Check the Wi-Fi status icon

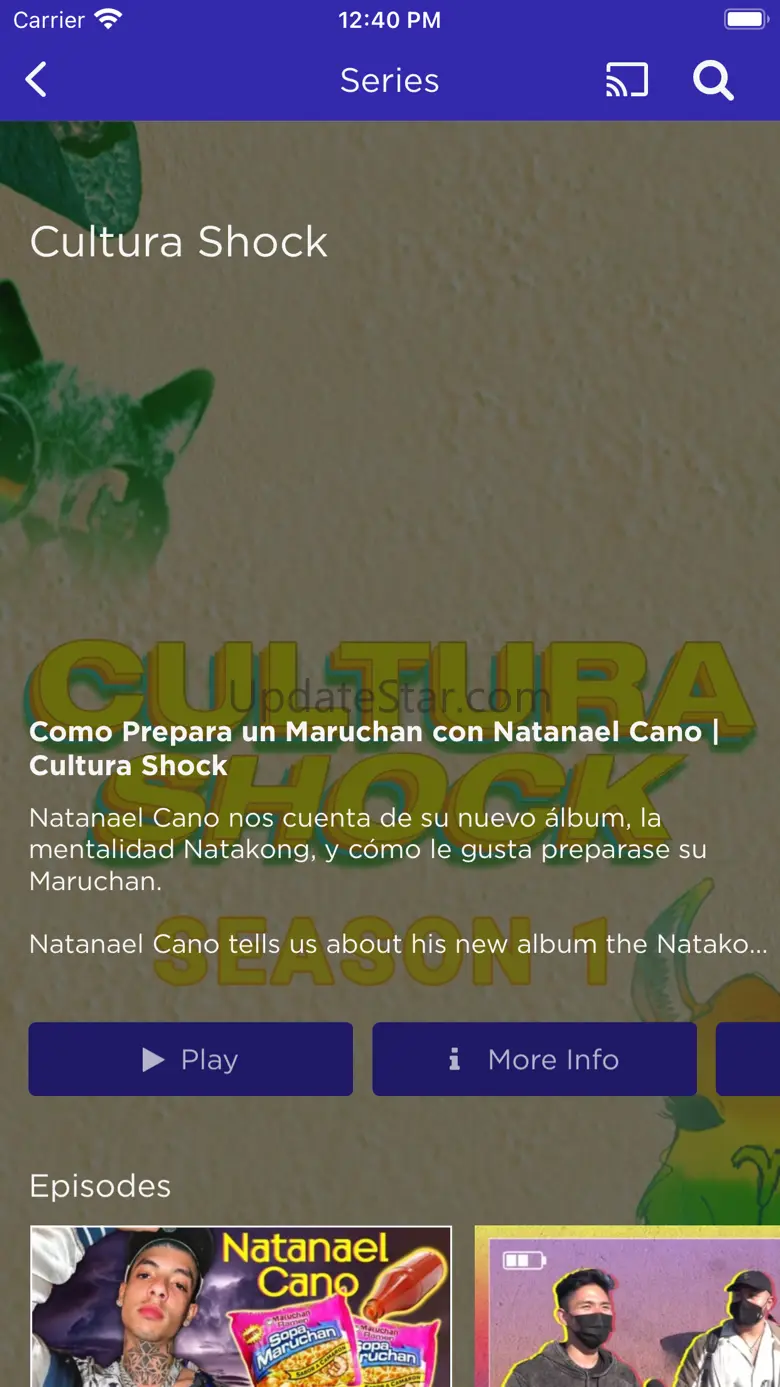point(107,19)
